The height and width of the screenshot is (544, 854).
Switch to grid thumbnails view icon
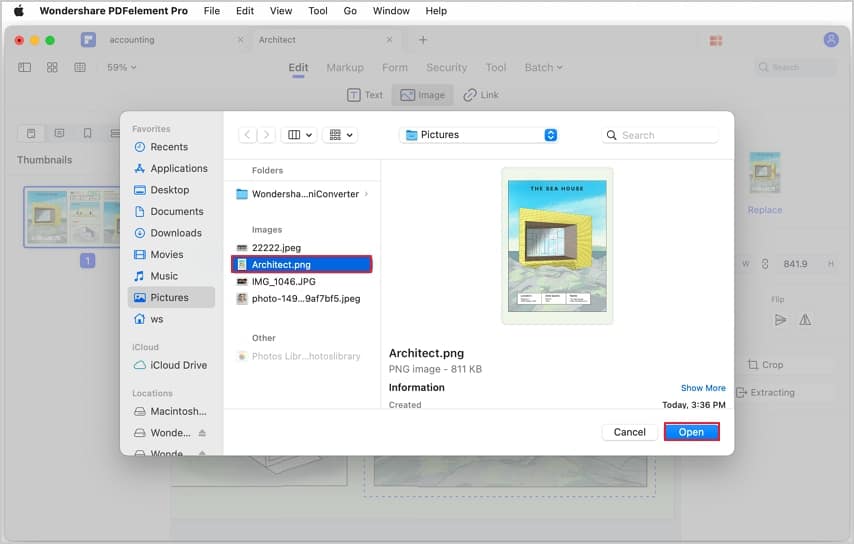(x=52, y=68)
